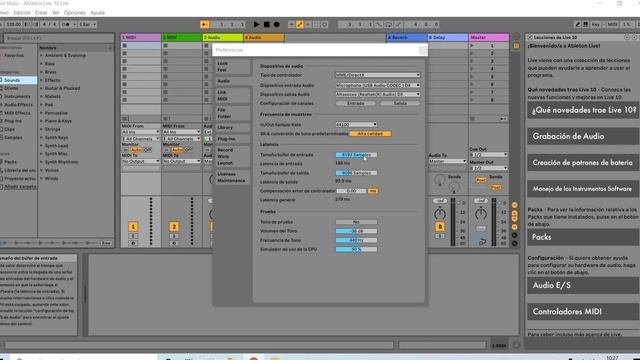This screenshot has width=640, height=360.
Task: Click Añadir carpeta link in browser
Action: (x=20, y=187)
